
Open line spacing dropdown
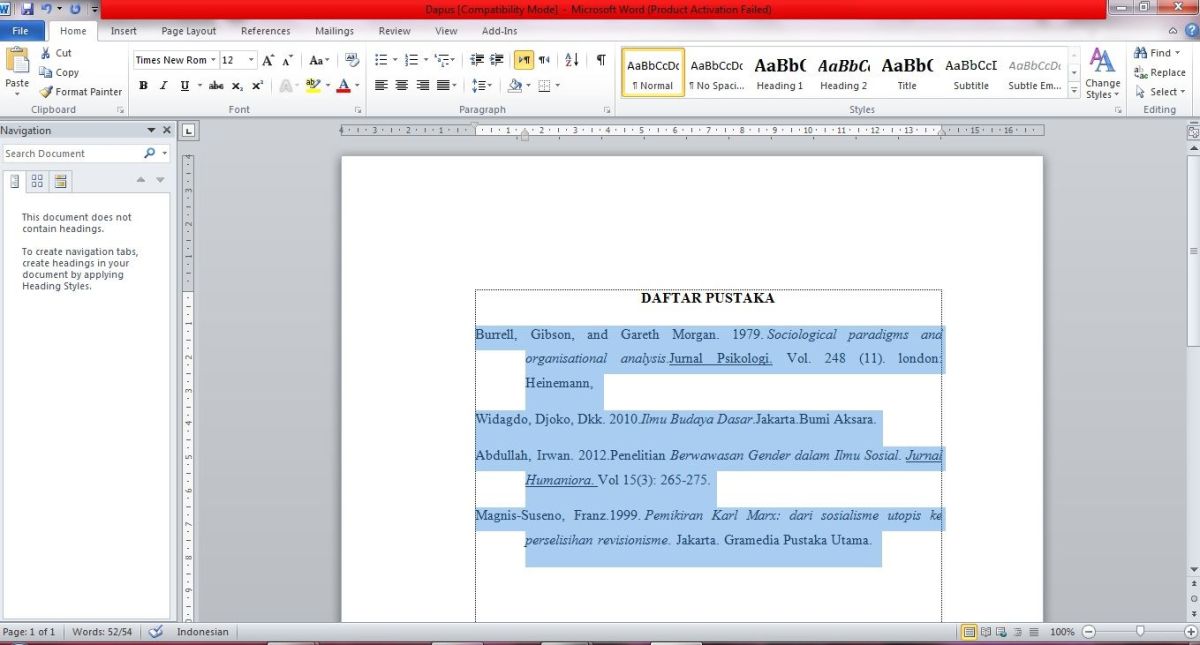click(x=481, y=86)
